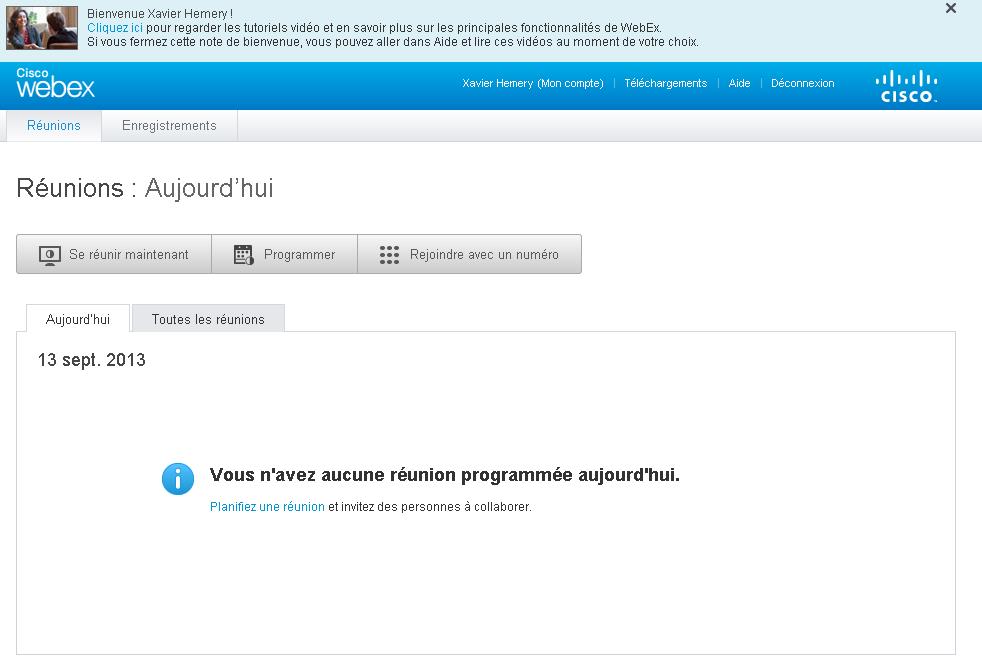This screenshot has height=664, width=982.
Task: Click the welcome banner thumbnail photo
Action: point(42,28)
